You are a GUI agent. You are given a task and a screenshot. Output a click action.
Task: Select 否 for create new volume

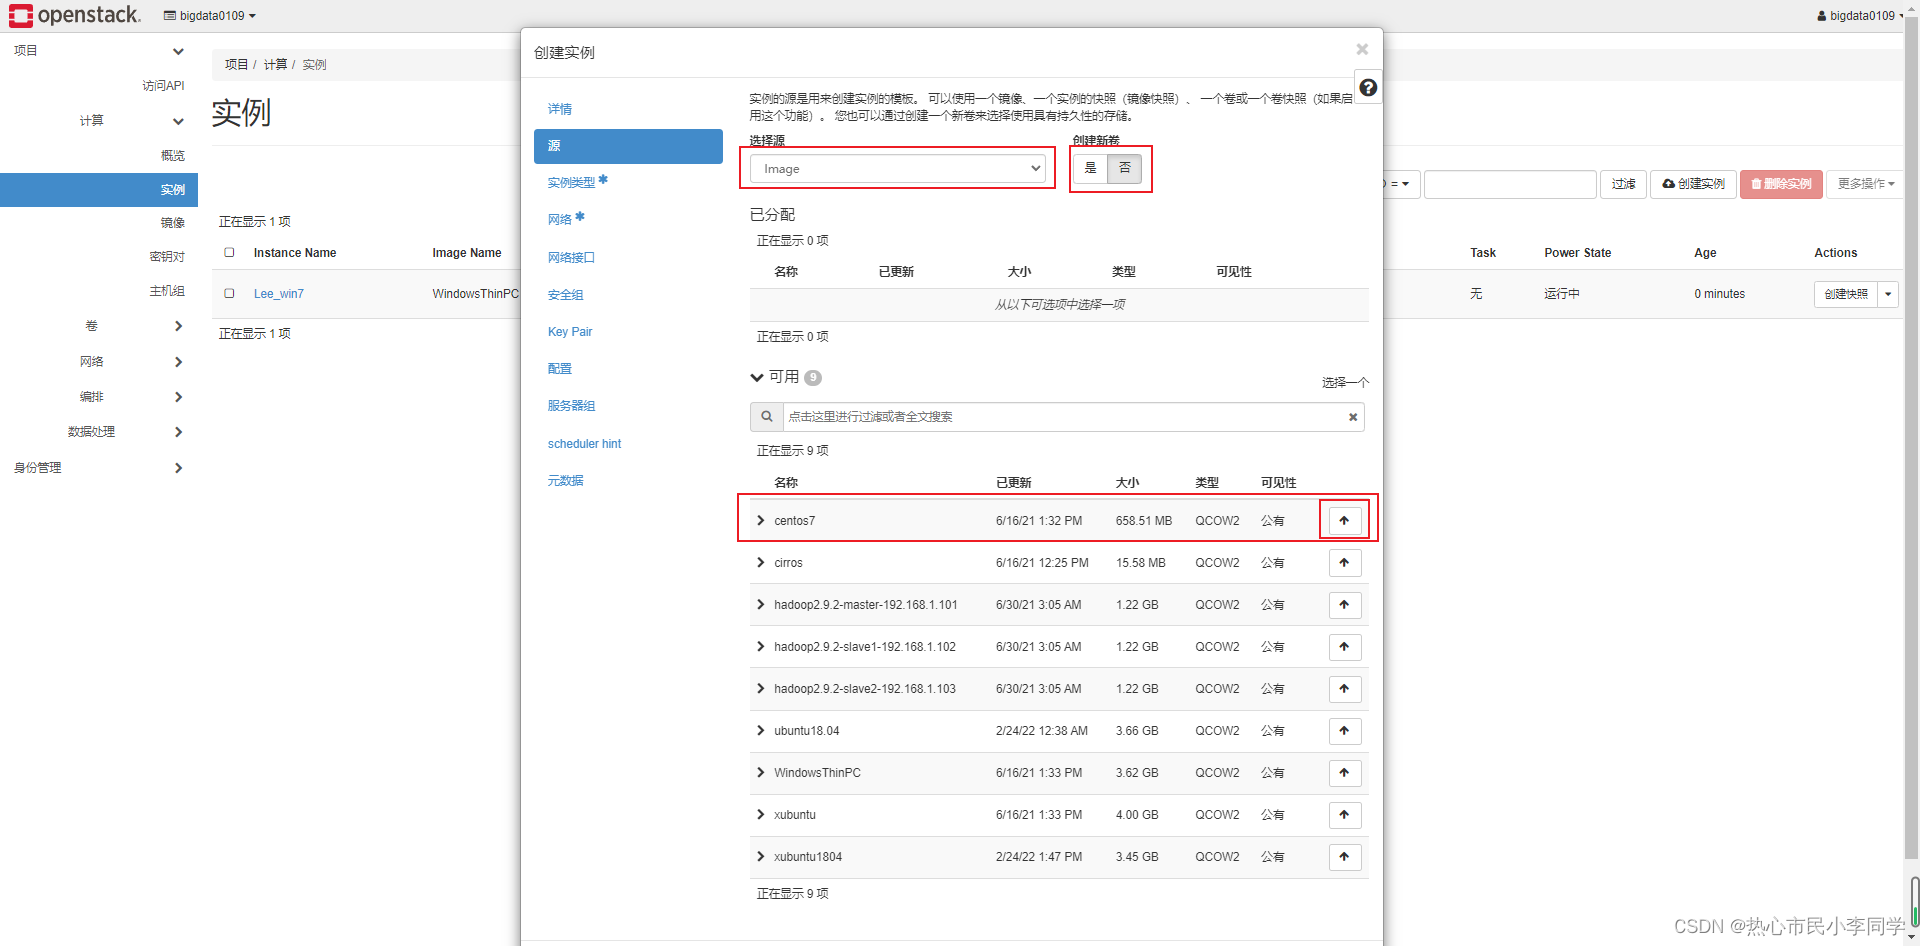coord(1125,168)
